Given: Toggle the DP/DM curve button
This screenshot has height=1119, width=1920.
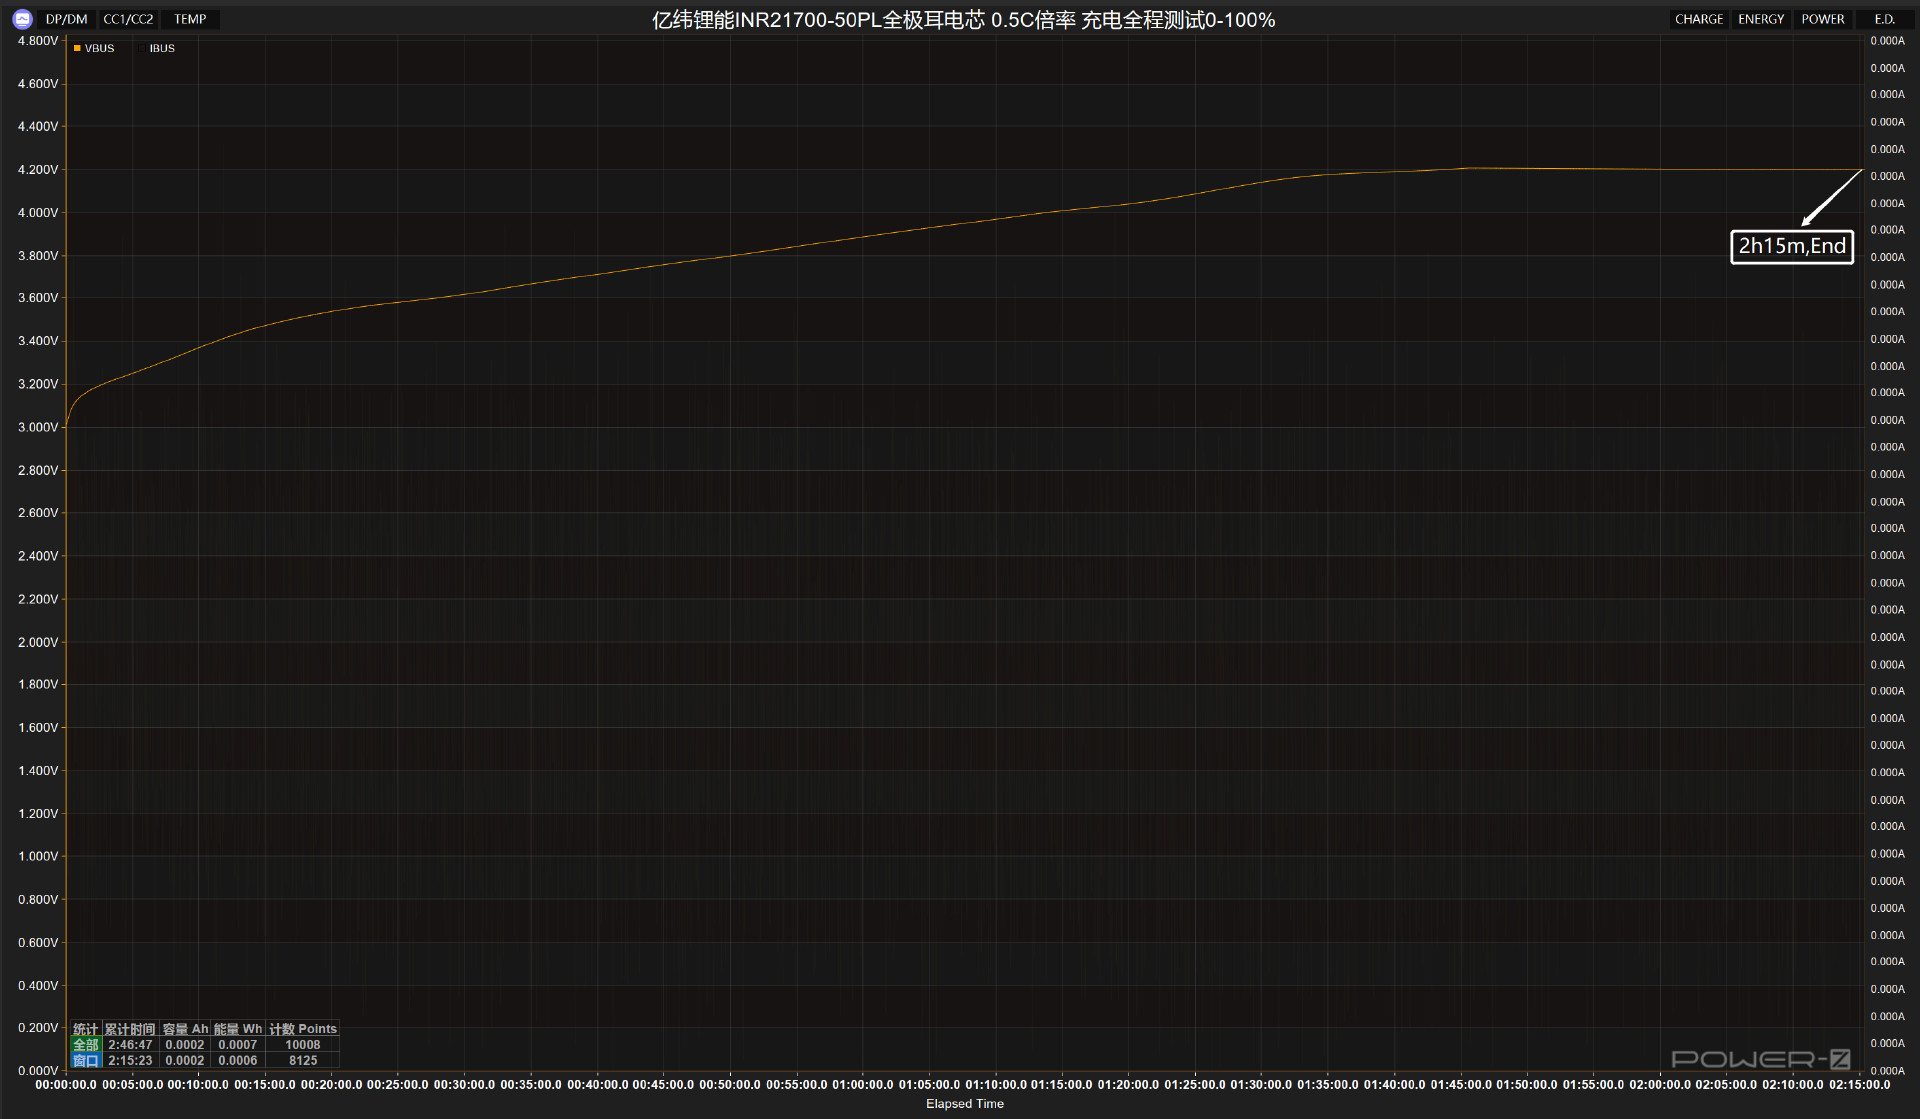Looking at the screenshot, I should (67, 19).
